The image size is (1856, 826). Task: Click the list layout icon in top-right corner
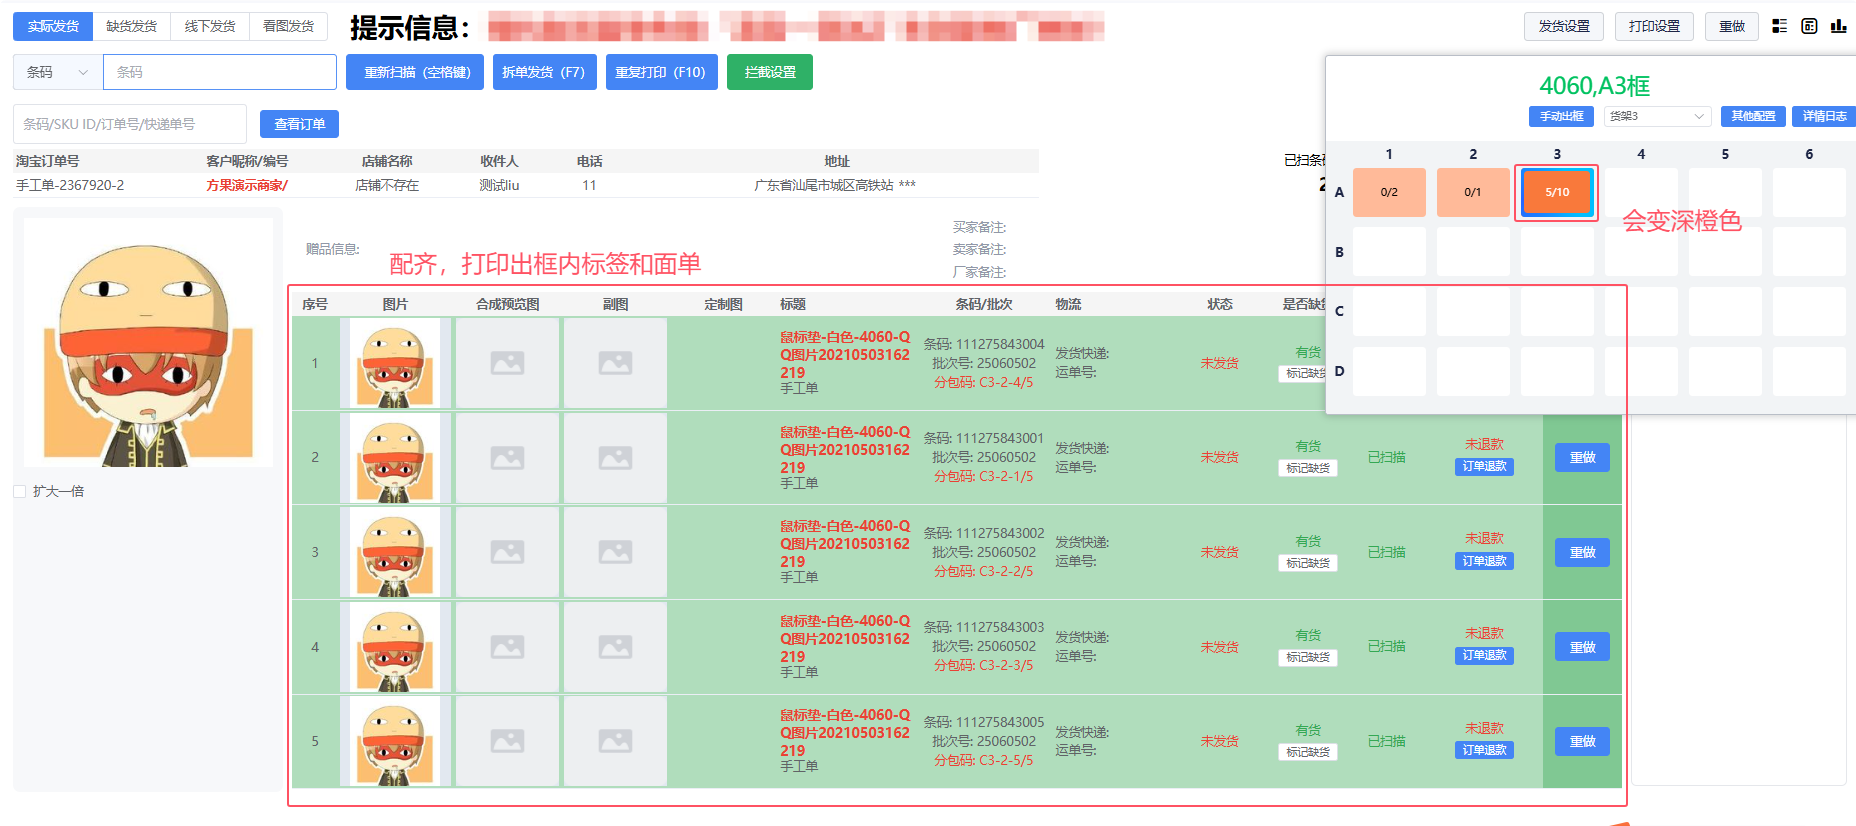[x=1780, y=26]
